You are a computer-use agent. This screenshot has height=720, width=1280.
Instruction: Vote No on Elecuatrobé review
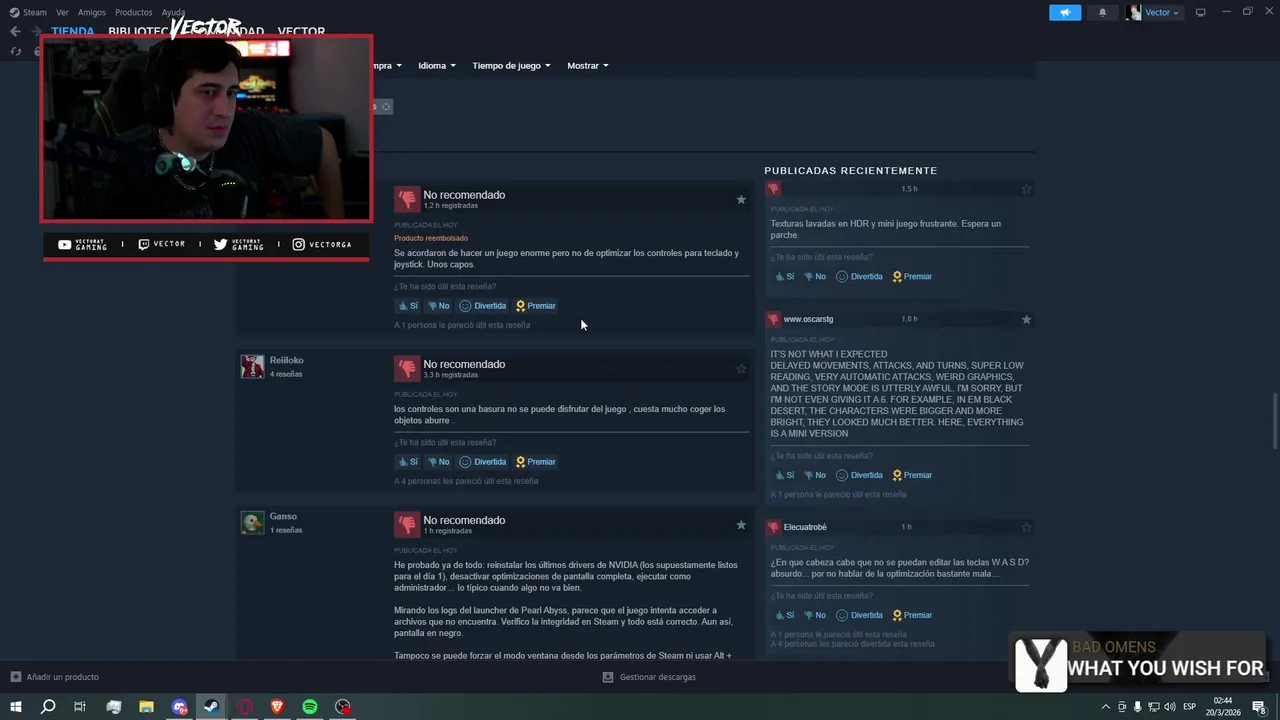815,615
